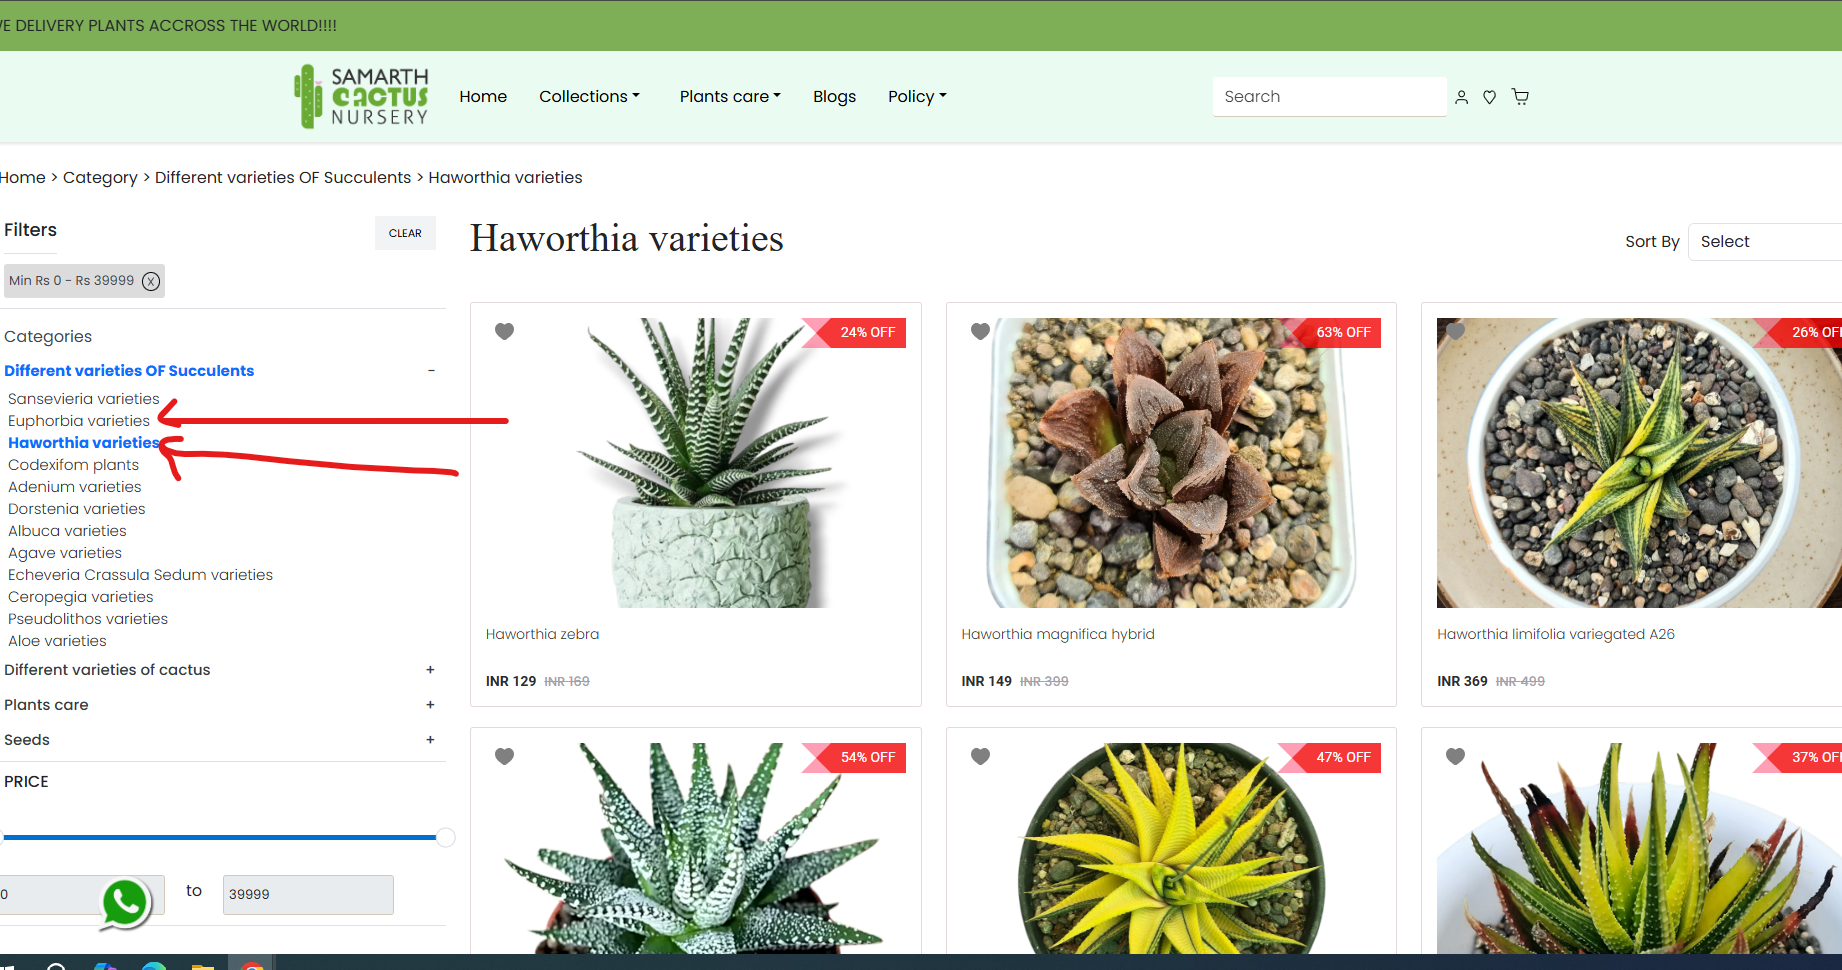1842x970 pixels.
Task: Expand the Plants care filter category plus
Action: click(430, 705)
